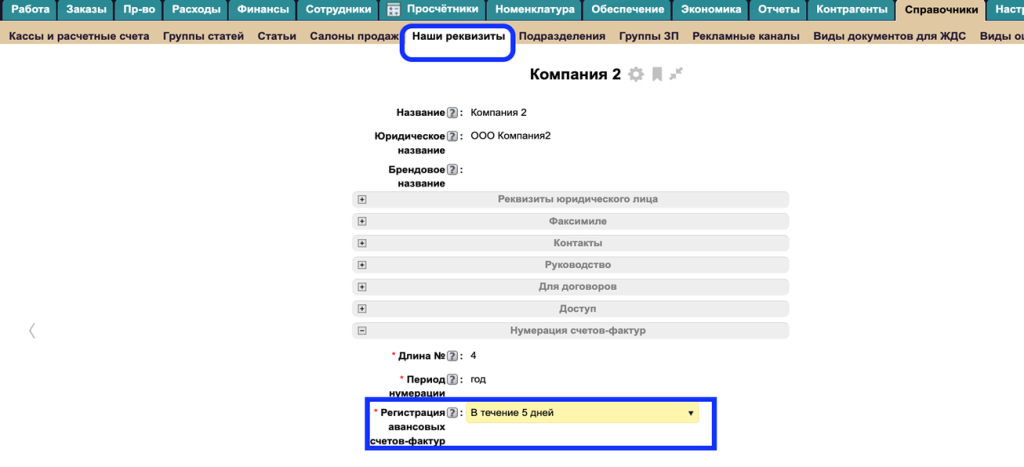The image size is (1024, 467).
Task: Collapse the Нумерация счетов-фактур section
Action: coord(362,331)
